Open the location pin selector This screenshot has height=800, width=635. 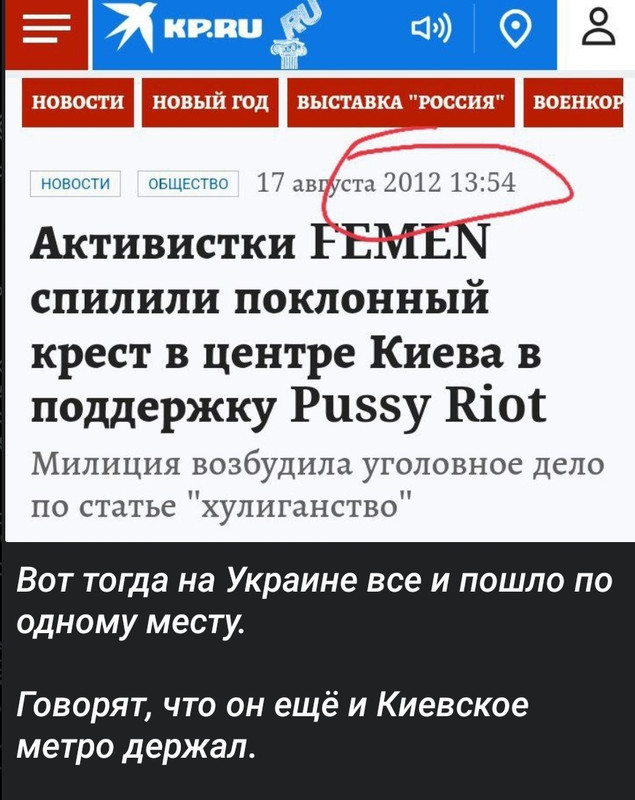pos(515,29)
